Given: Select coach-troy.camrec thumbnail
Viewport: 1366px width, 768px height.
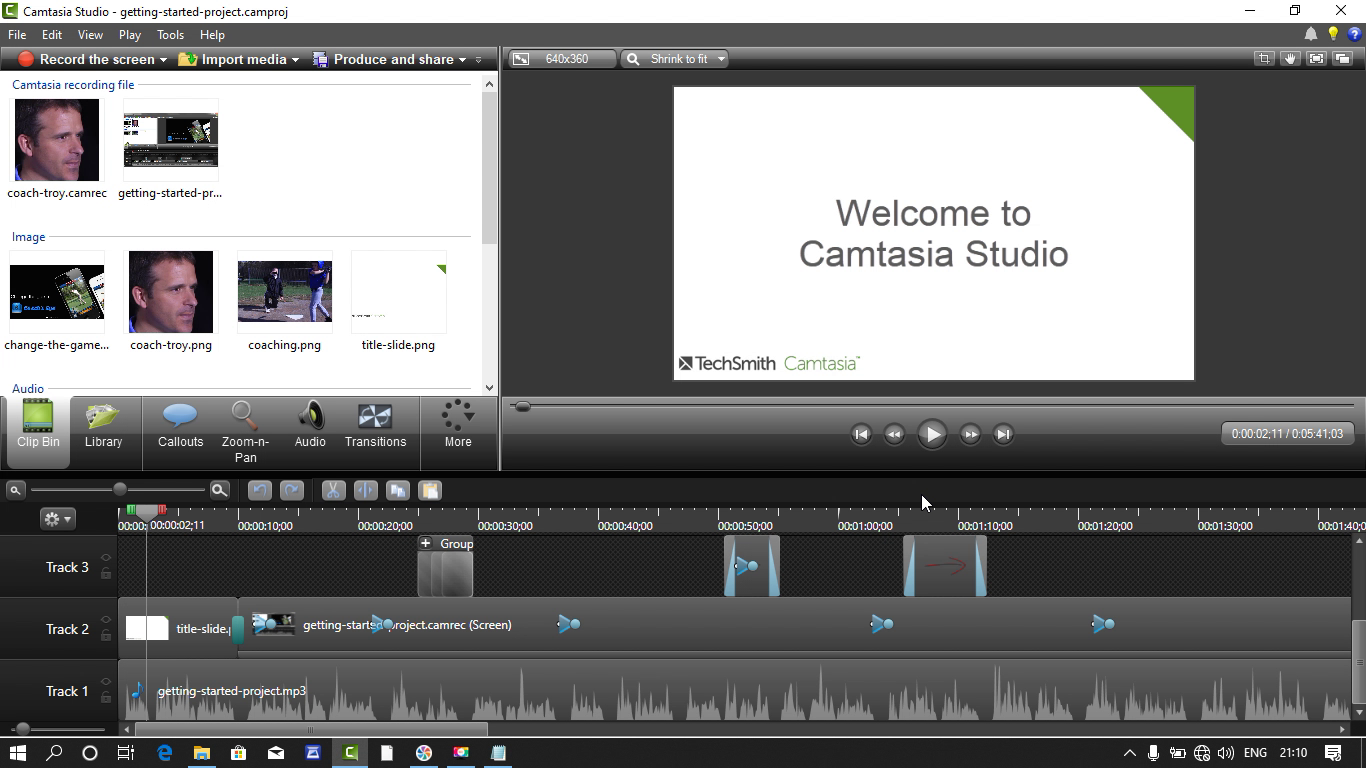Looking at the screenshot, I should click(57, 140).
